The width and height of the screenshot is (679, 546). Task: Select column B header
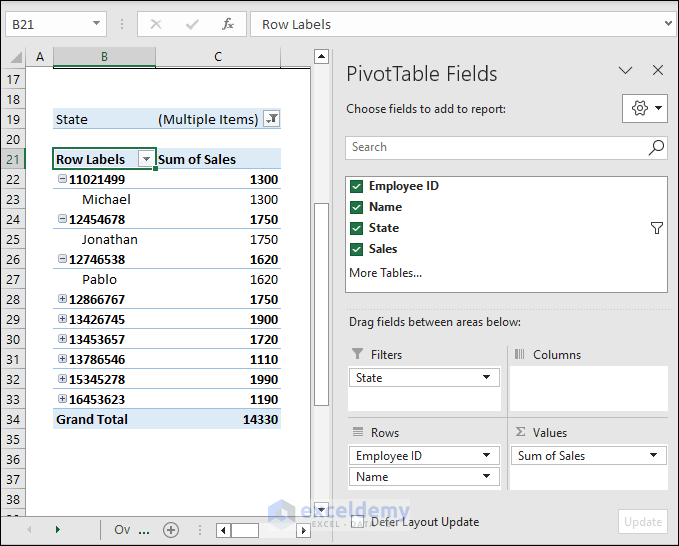point(104,57)
